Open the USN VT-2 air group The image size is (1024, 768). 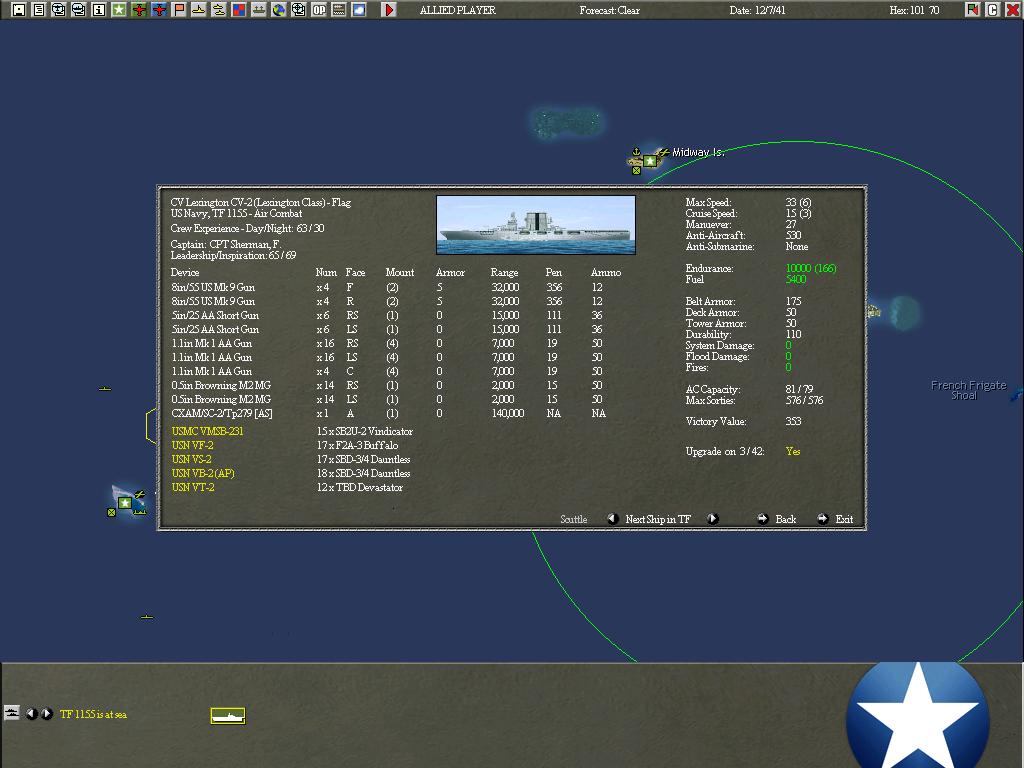click(193, 487)
